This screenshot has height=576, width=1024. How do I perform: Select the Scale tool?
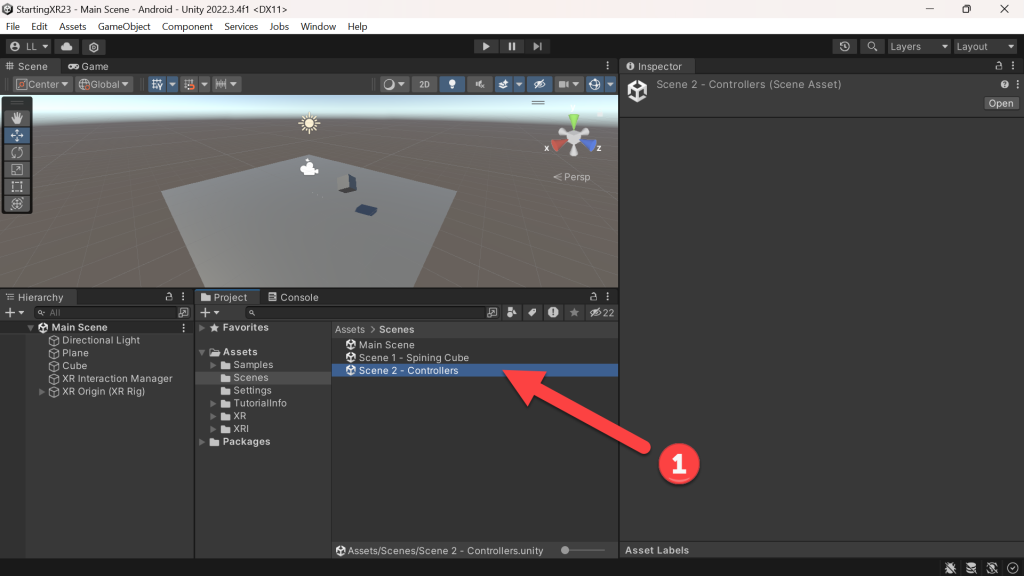(17, 170)
